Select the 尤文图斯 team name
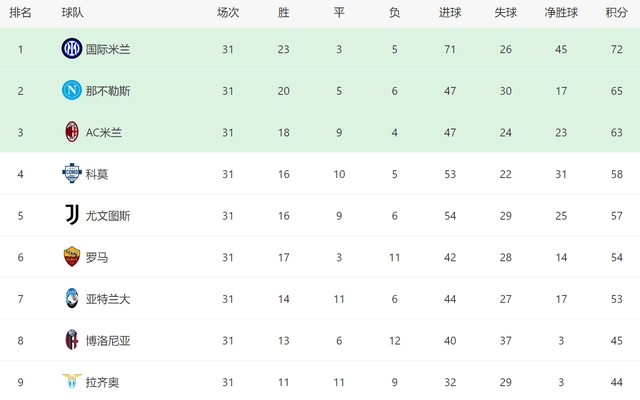Viewport: 640px width, 400px height. click(107, 215)
